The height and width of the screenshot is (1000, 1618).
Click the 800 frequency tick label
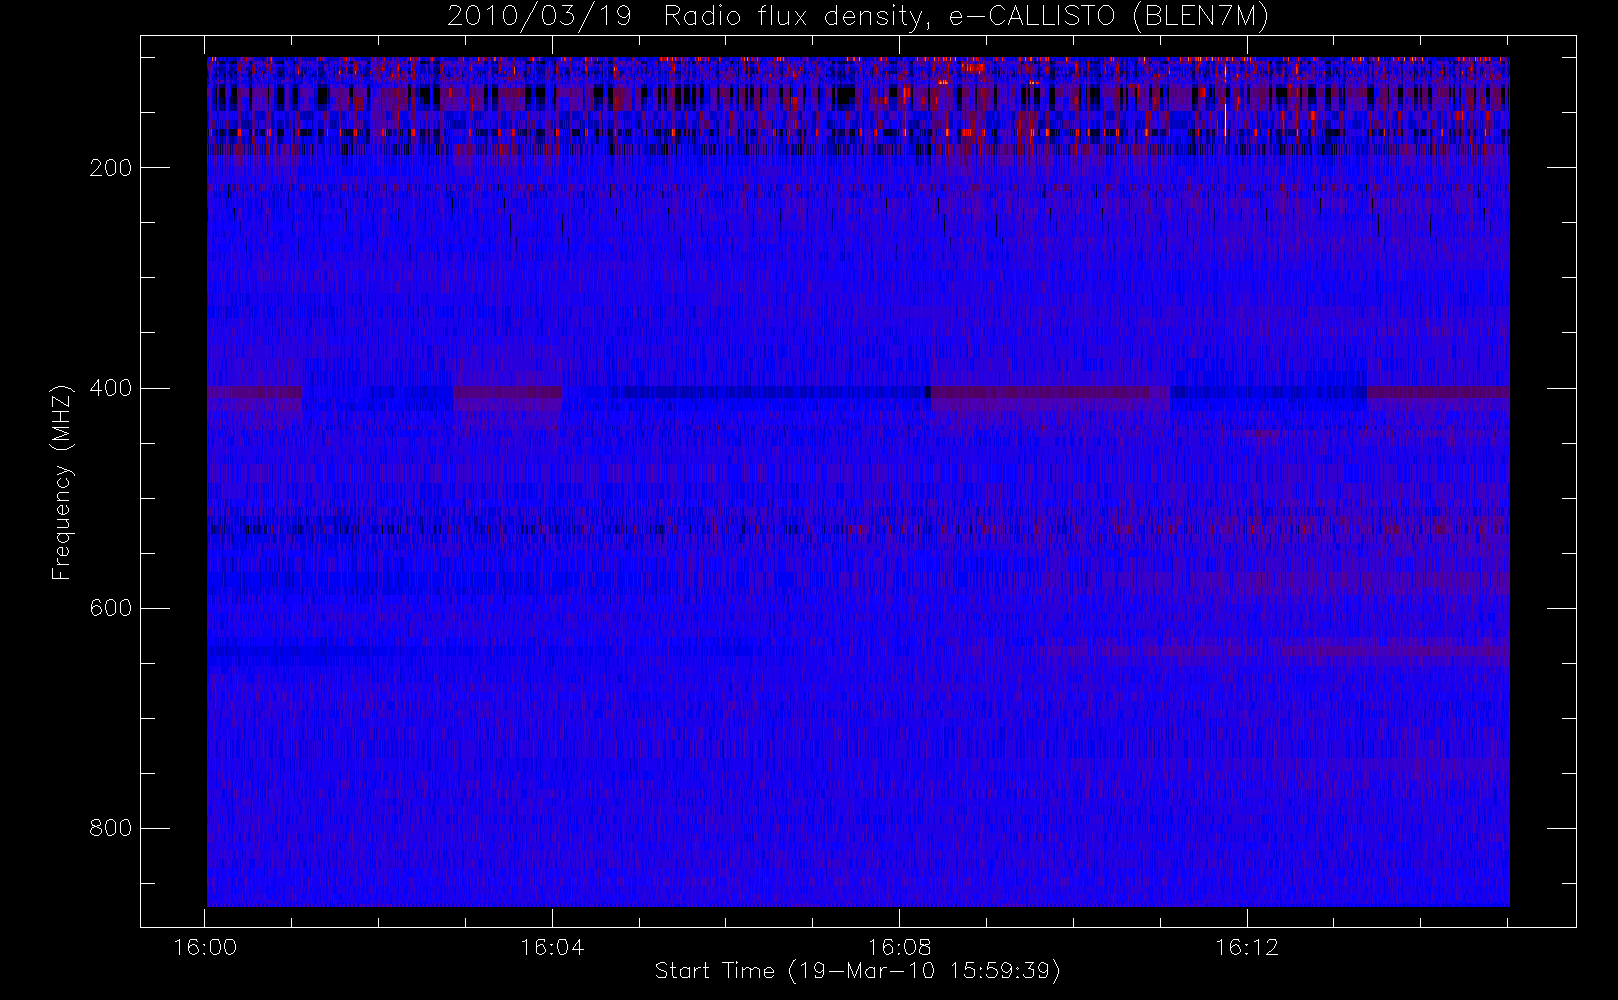(x=111, y=828)
